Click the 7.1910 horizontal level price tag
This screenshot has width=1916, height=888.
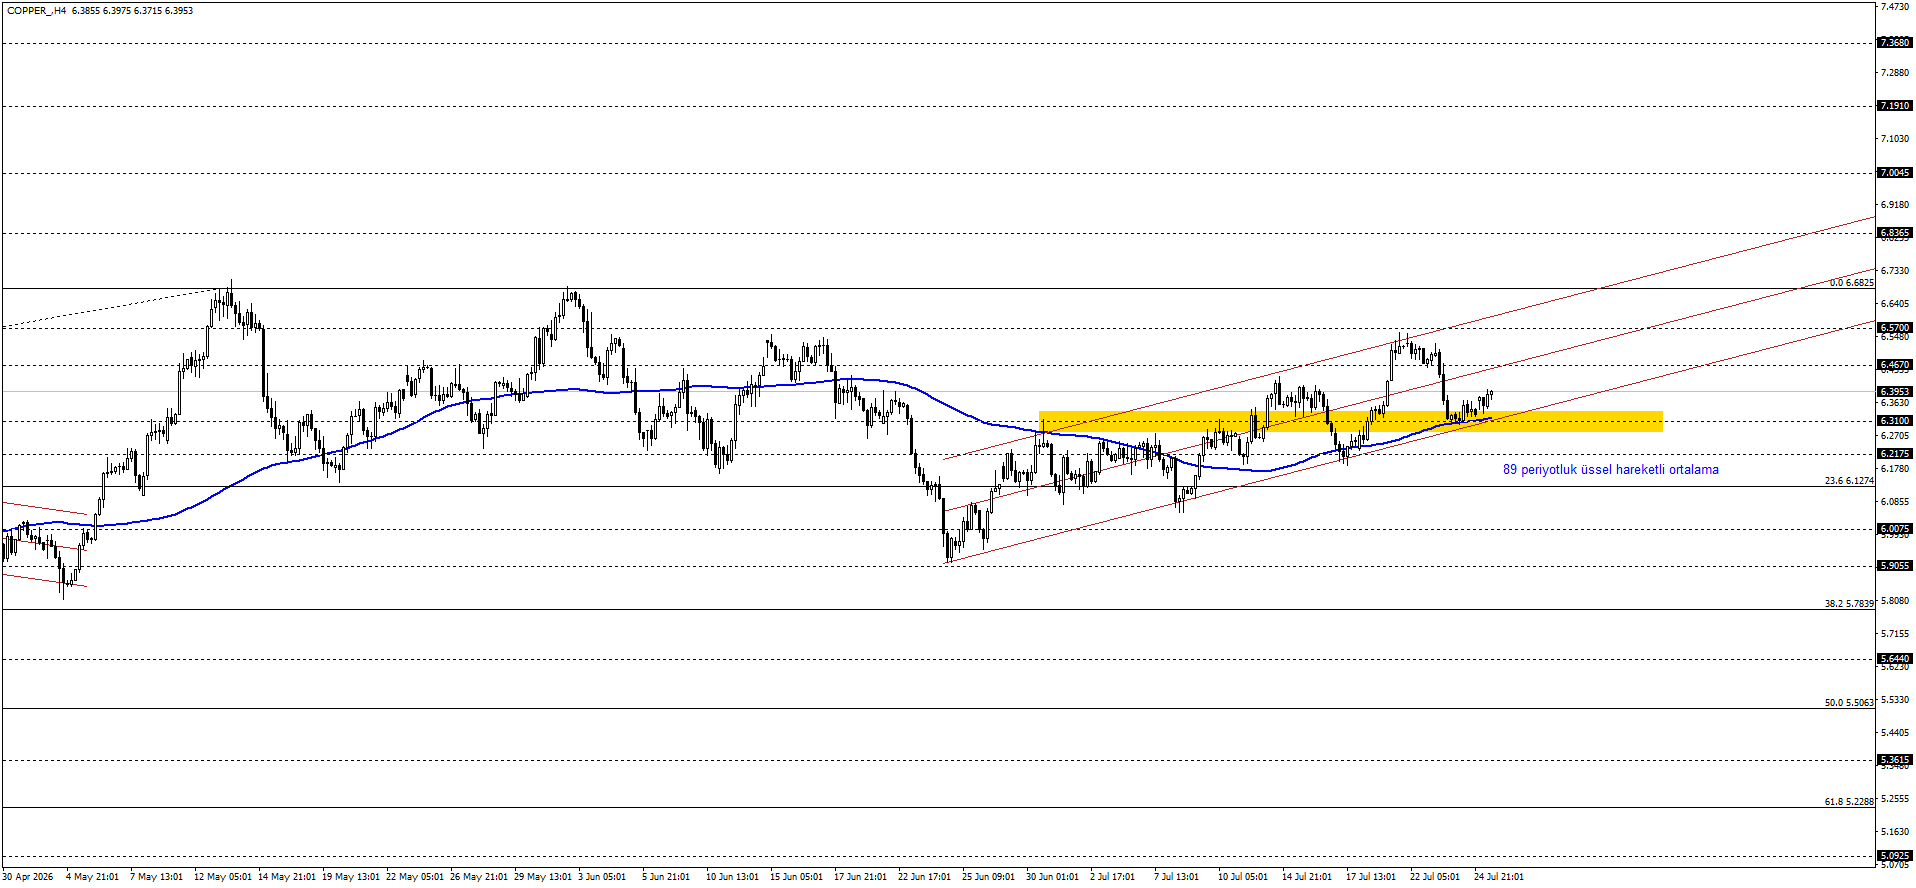pyautogui.click(x=1895, y=106)
